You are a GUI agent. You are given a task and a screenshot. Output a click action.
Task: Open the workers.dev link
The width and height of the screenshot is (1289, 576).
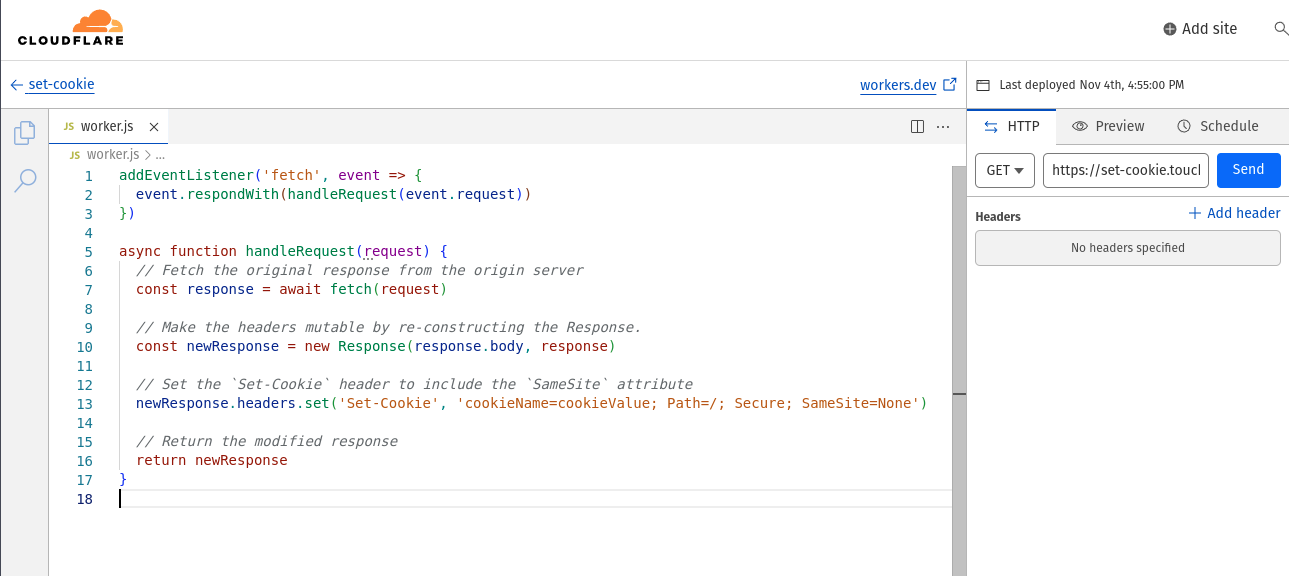(898, 85)
